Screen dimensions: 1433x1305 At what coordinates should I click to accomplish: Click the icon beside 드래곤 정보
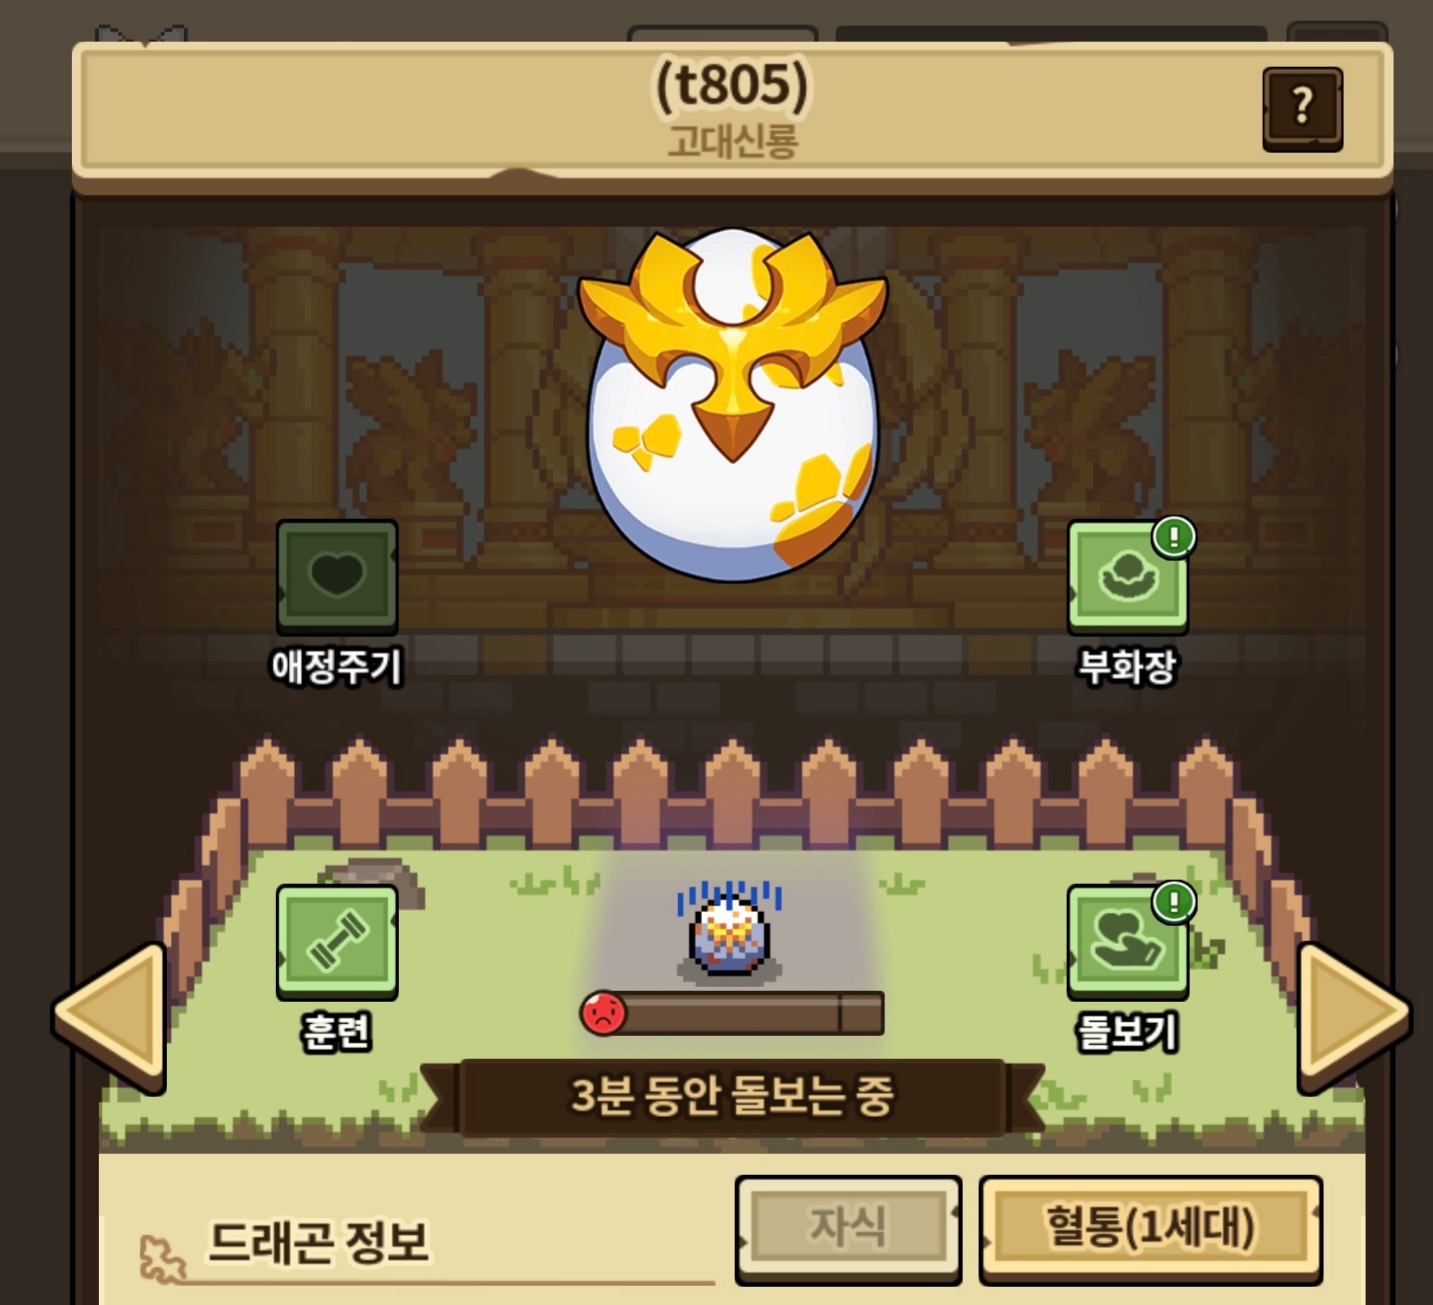point(161,1259)
